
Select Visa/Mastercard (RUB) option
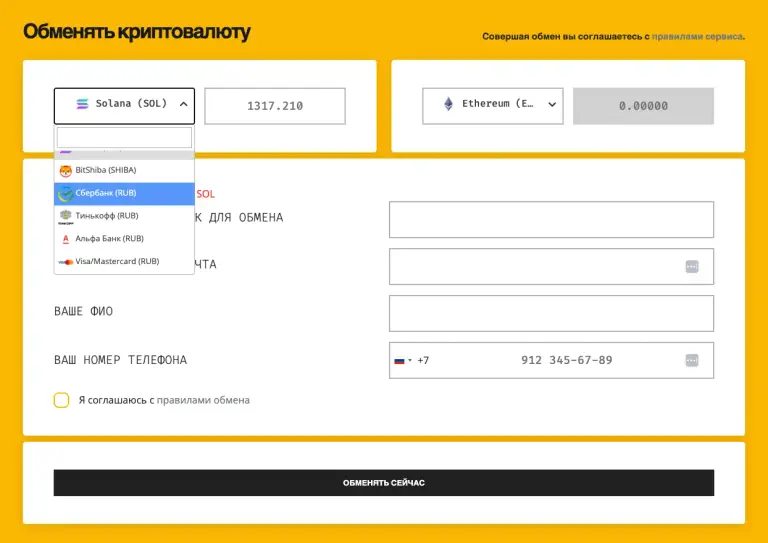point(124,261)
